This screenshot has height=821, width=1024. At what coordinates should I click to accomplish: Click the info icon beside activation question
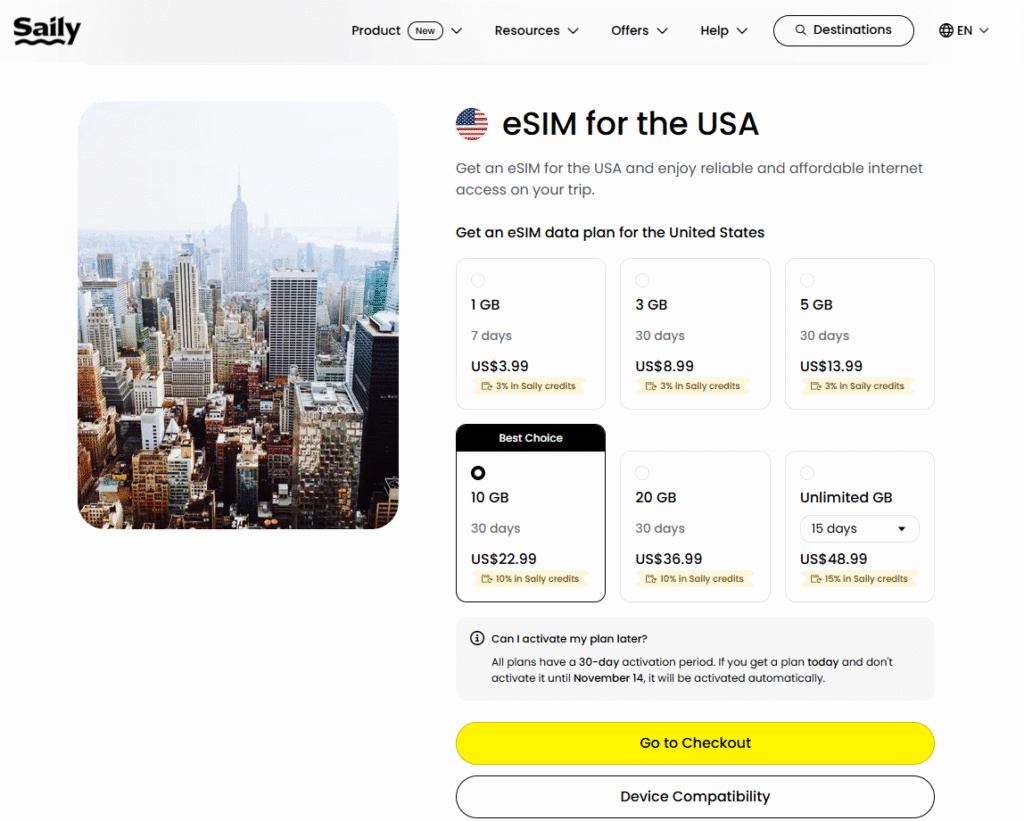pos(477,638)
